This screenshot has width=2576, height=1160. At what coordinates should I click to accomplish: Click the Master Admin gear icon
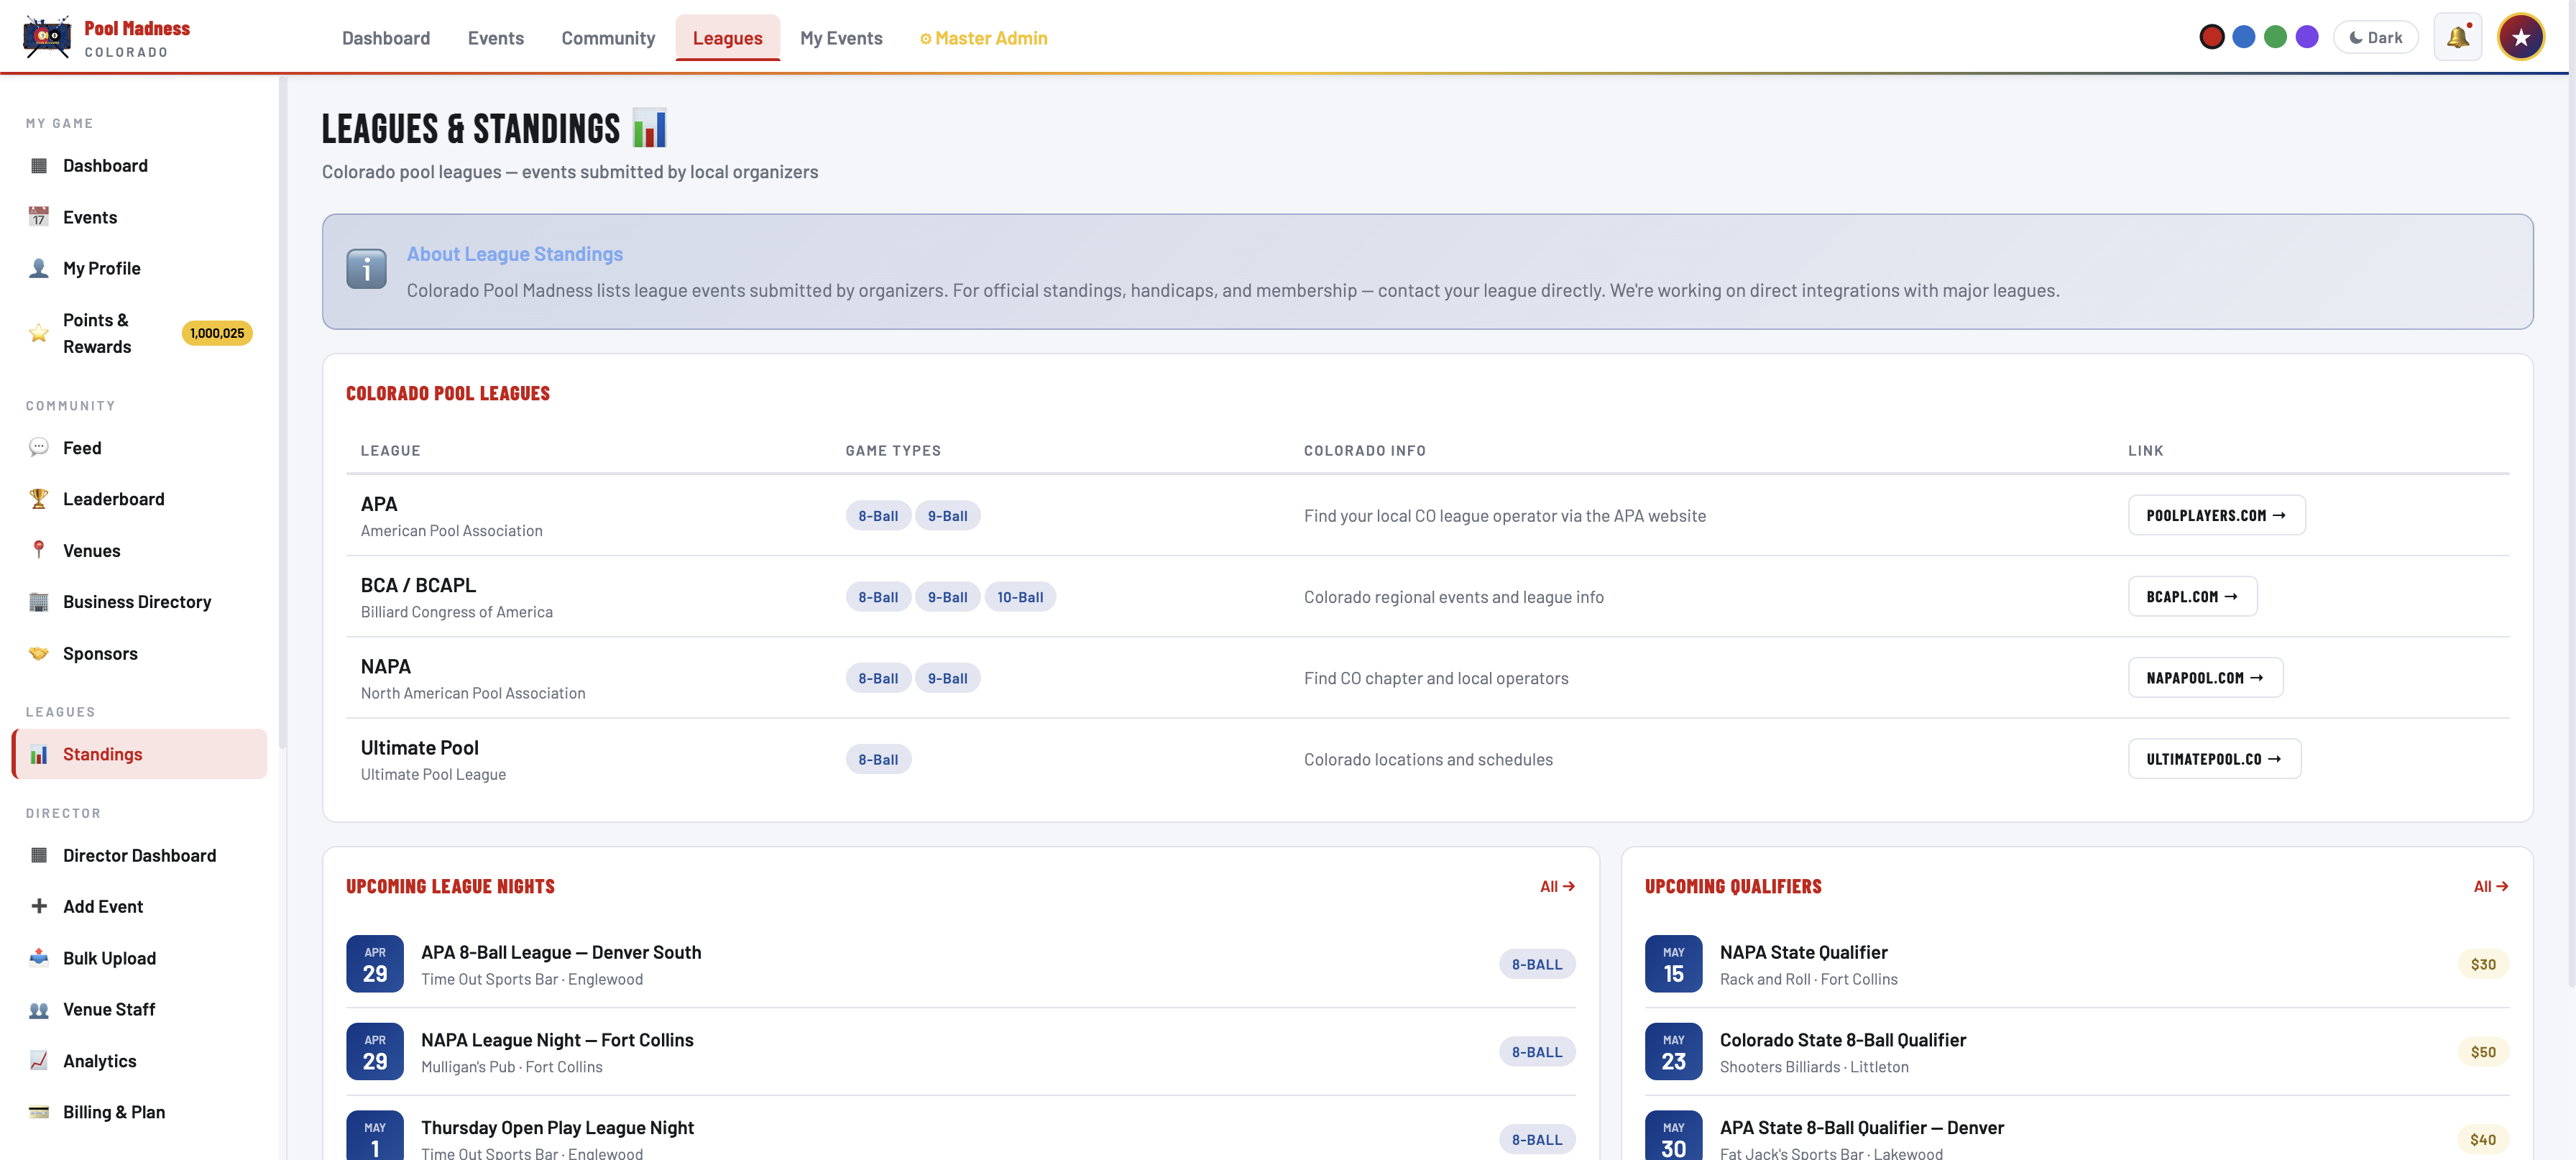926,39
